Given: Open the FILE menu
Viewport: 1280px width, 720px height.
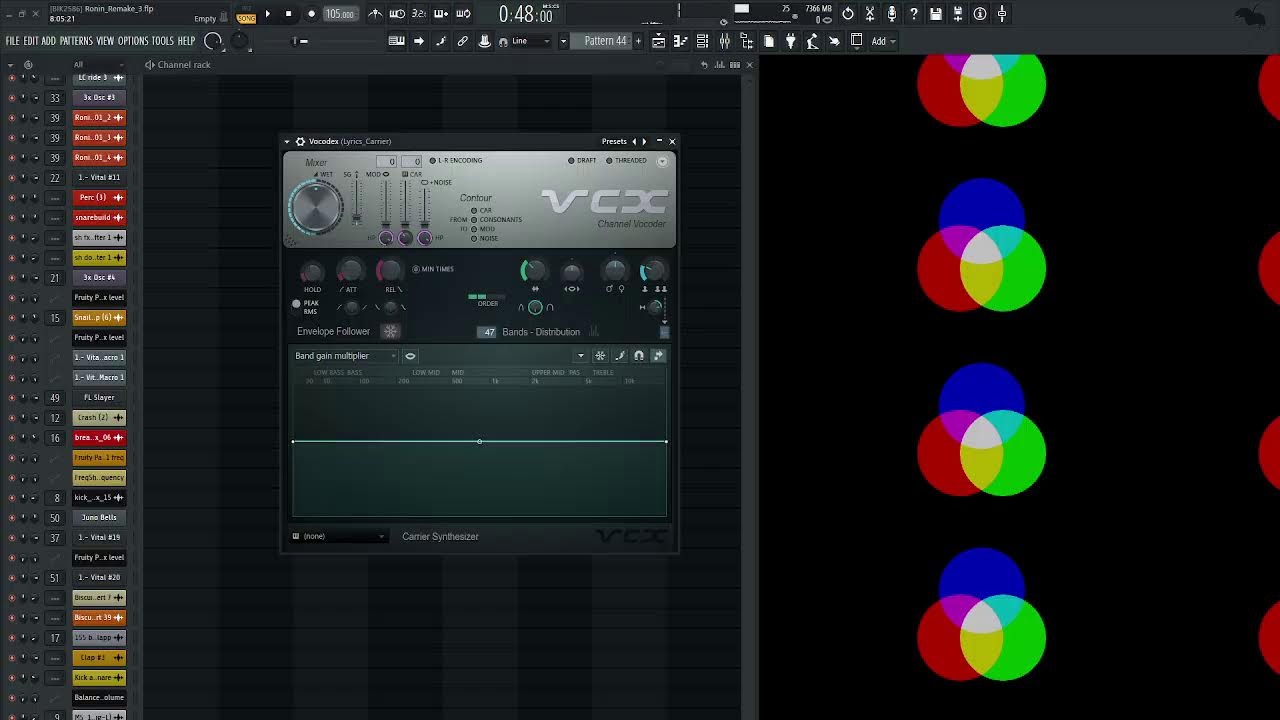Looking at the screenshot, I should tap(12, 41).
